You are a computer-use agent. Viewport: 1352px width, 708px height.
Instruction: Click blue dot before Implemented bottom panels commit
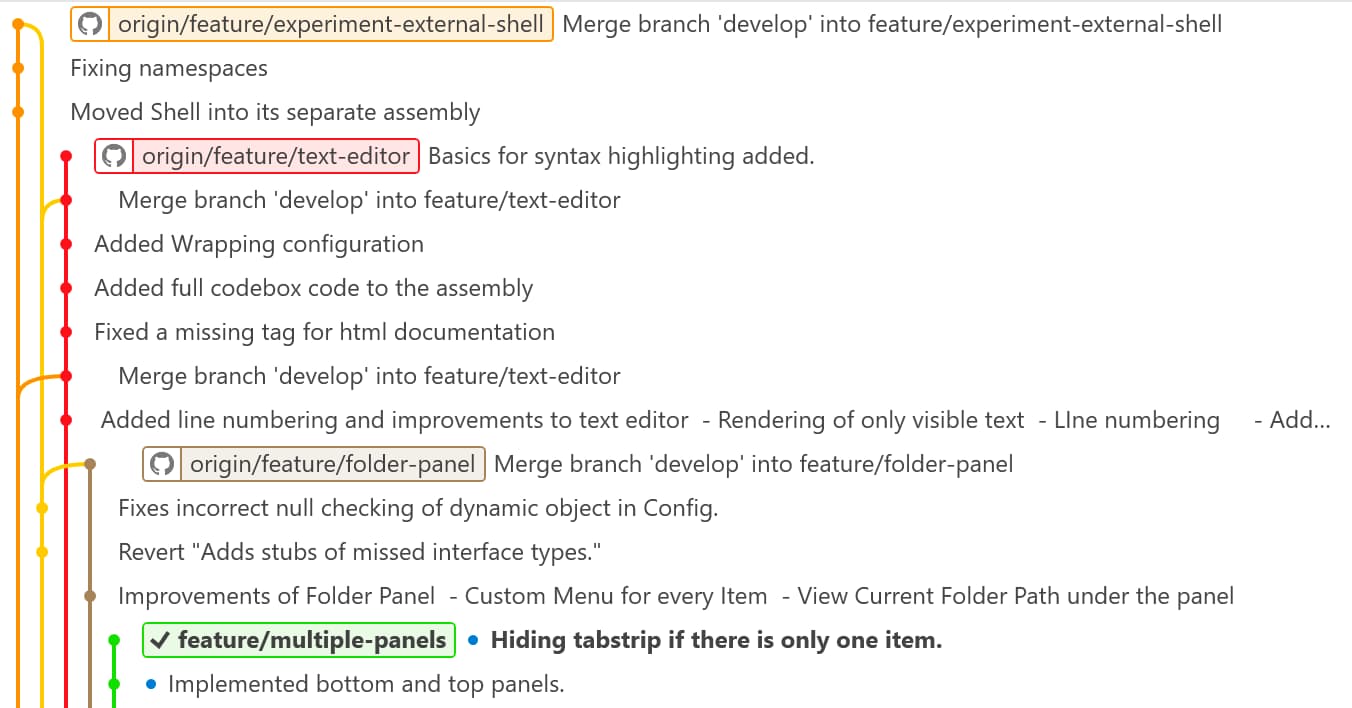[x=151, y=684]
